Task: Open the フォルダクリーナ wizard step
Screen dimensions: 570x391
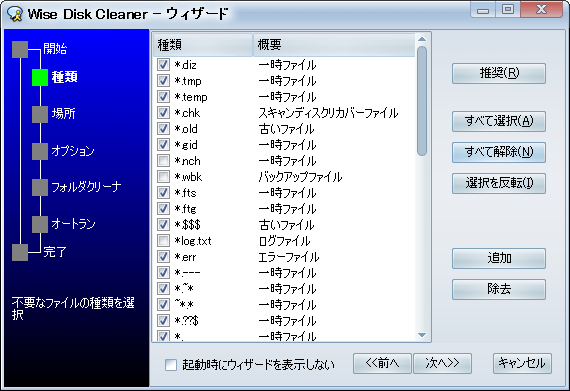Action: click(x=40, y=188)
